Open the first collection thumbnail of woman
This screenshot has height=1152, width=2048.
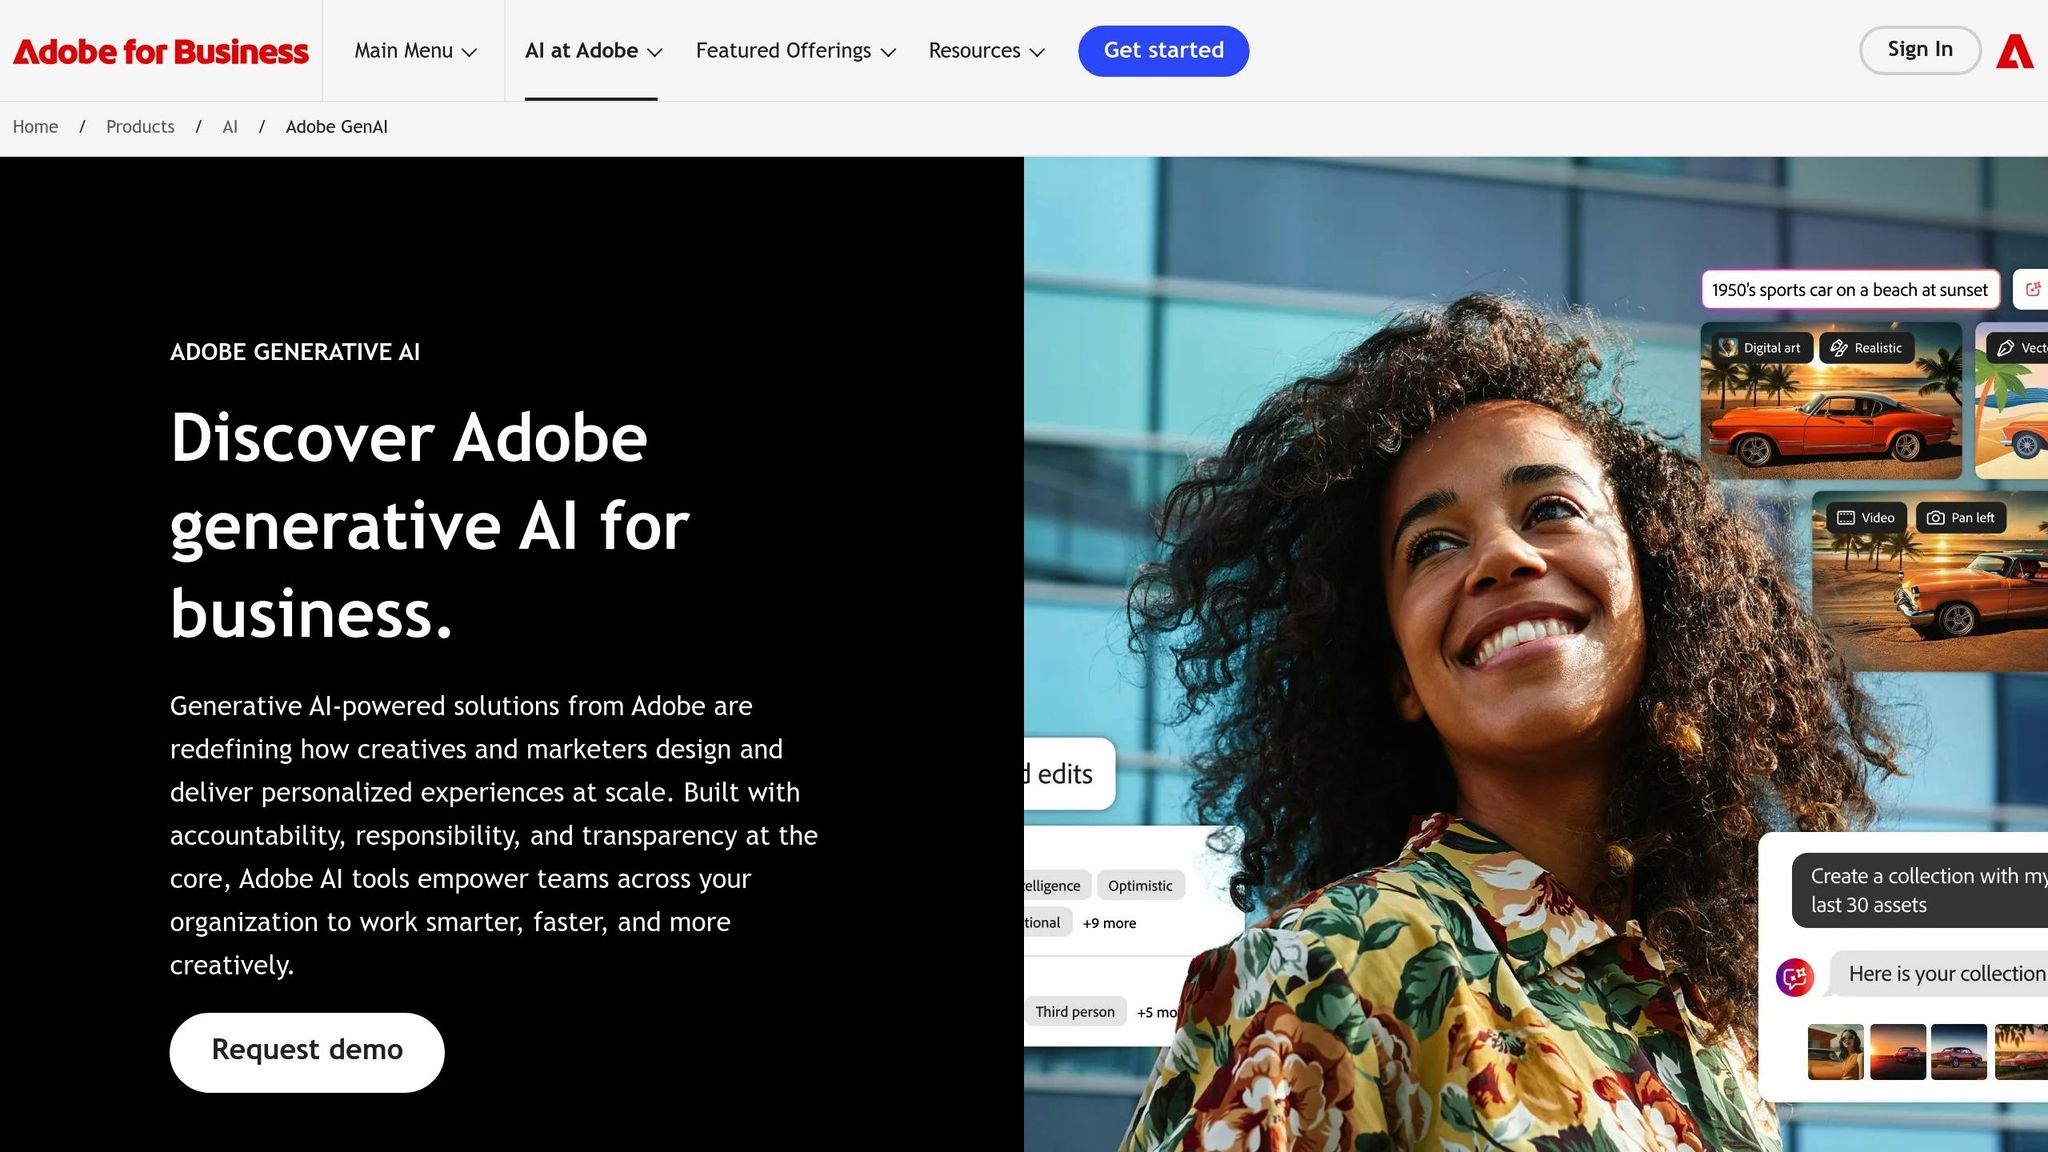pyautogui.click(x=1835, y=1052)
